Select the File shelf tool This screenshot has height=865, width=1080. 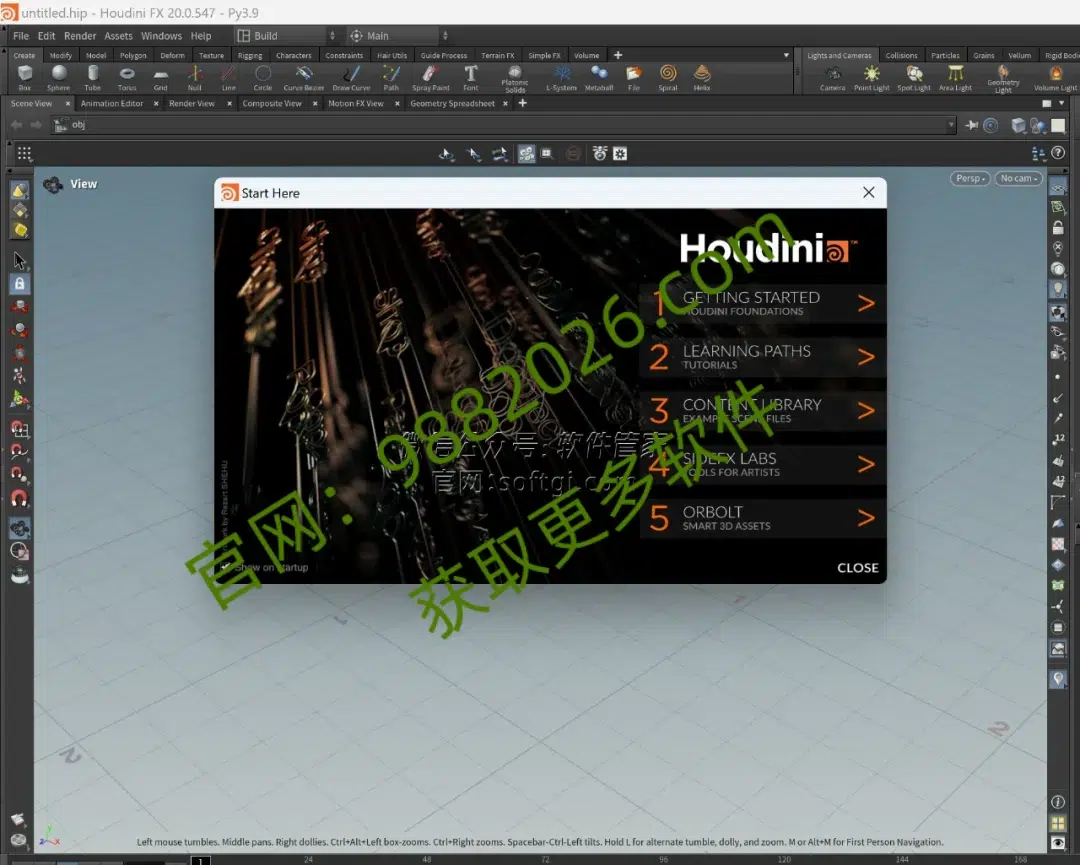tap(634, 77)
